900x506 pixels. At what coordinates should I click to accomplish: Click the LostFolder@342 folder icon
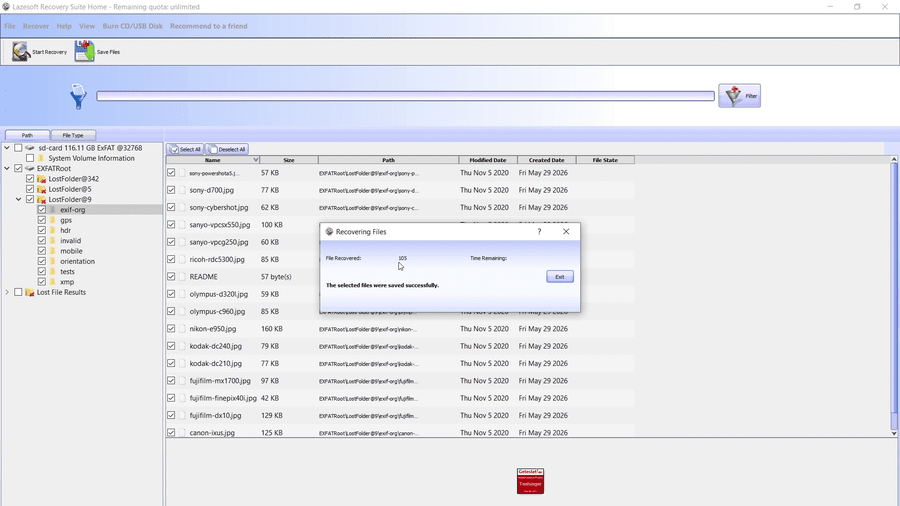point(41,179)
